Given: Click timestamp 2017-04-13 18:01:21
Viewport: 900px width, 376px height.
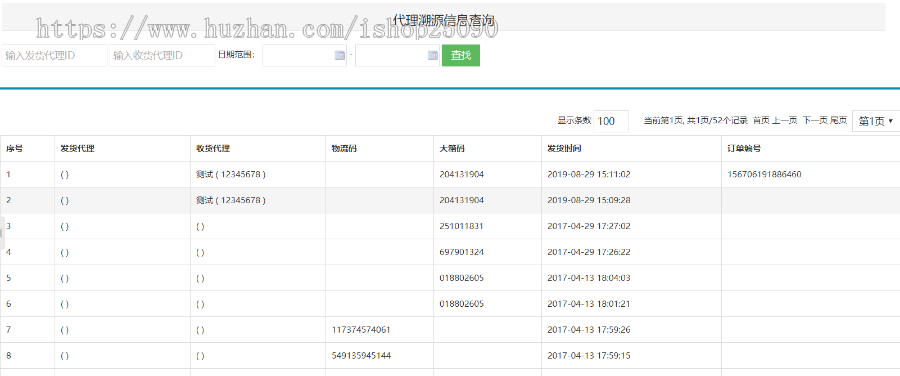Looking at the screenshot, I should [x=589, y=304].
